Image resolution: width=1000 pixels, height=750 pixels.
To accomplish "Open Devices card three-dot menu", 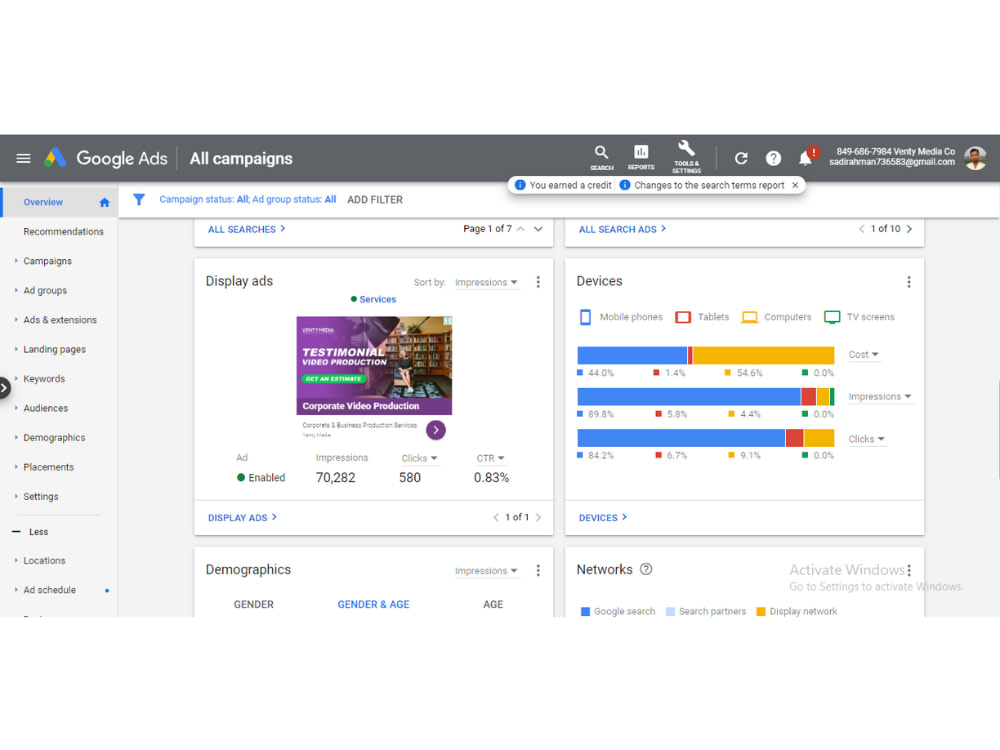I will (x=909, y=282).
